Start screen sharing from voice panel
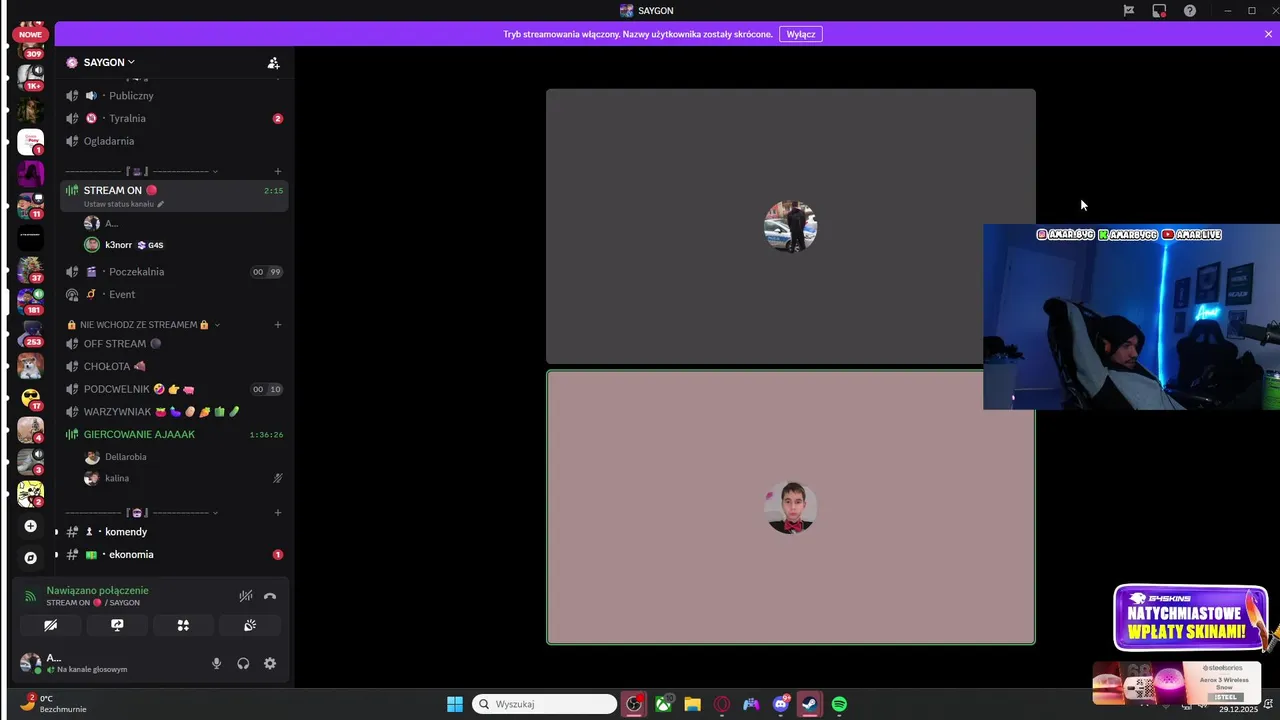The image size is (1280, 720). click(x=117, y=625)
